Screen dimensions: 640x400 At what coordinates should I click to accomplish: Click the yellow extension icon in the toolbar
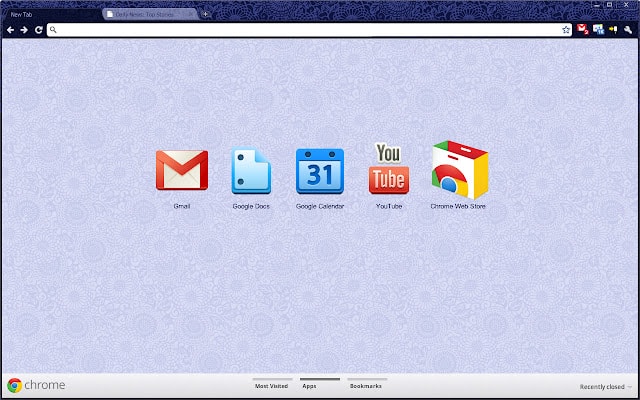click(x=613, y=29)
